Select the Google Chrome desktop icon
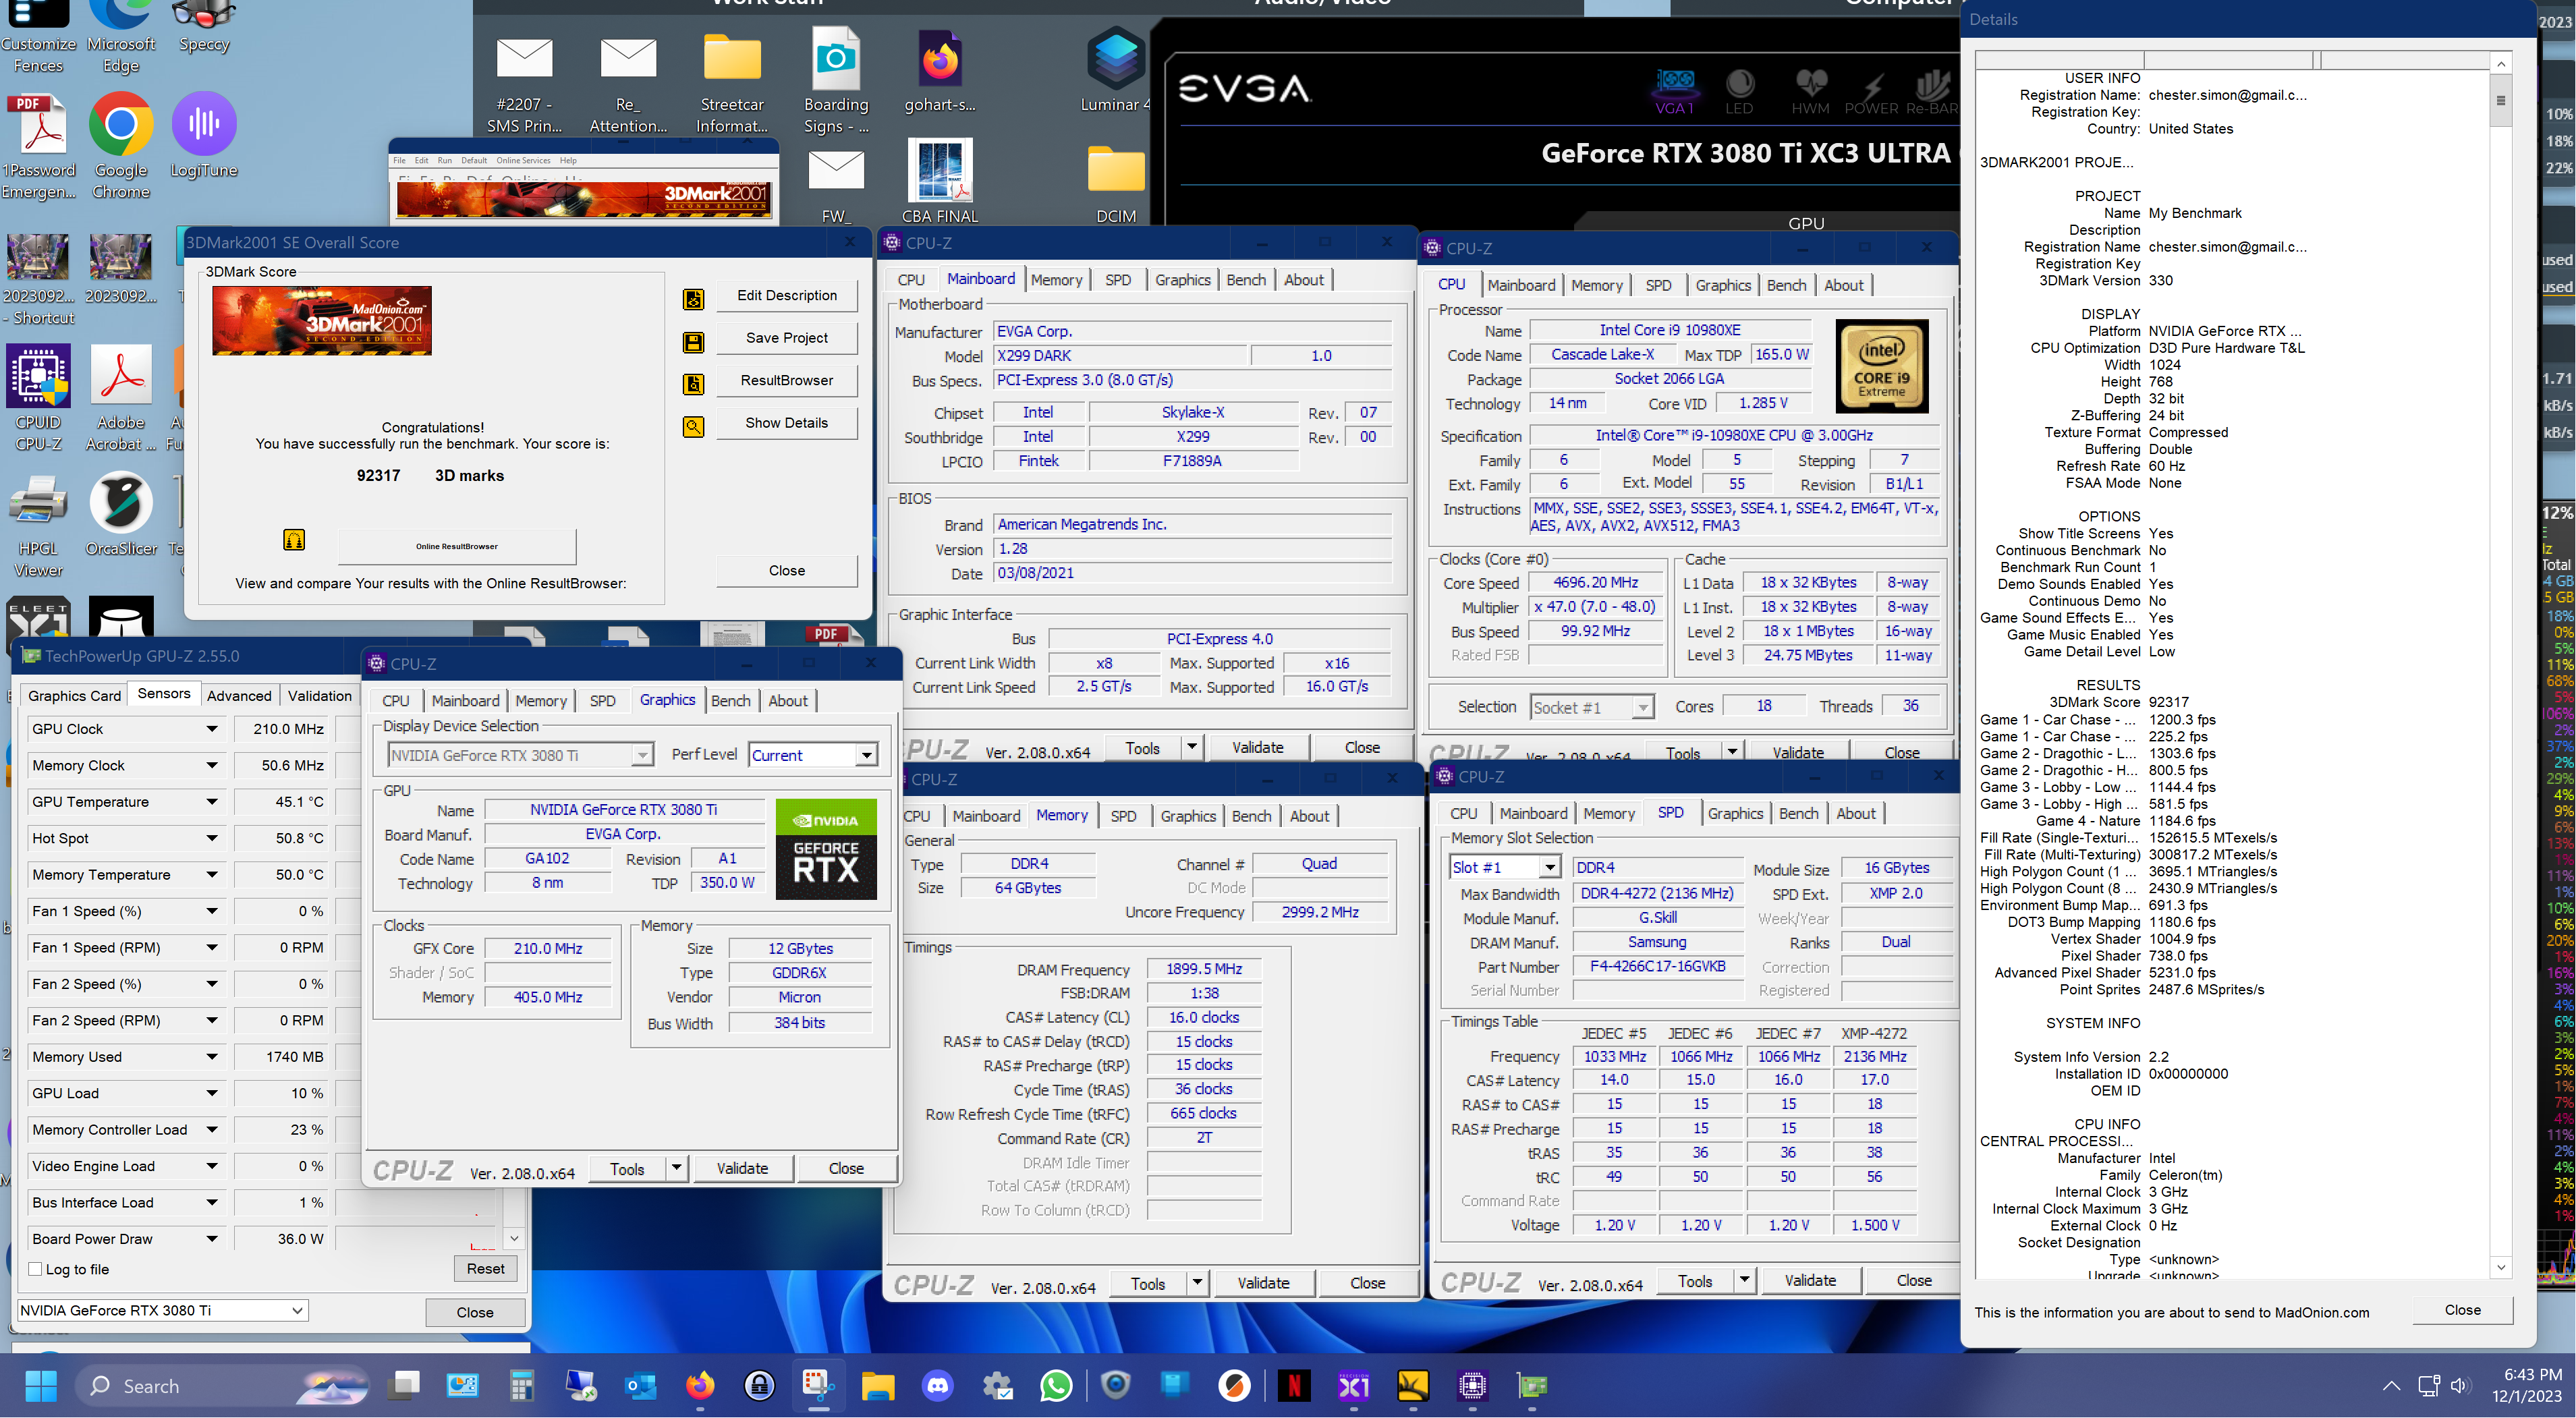 (121, 146)
